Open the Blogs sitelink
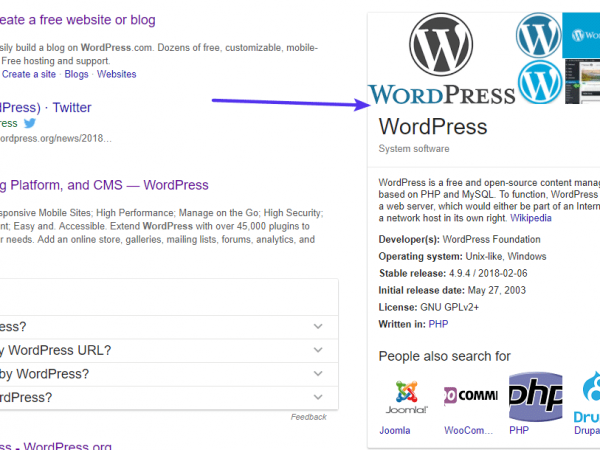Viewport: 600px width, 450px height. pos(76,74)
